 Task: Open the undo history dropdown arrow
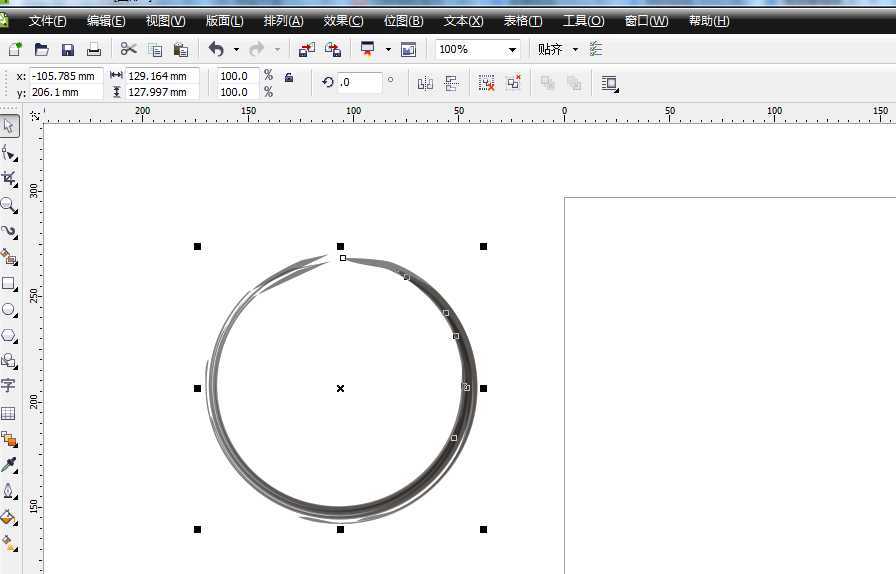tap(236, 49)
